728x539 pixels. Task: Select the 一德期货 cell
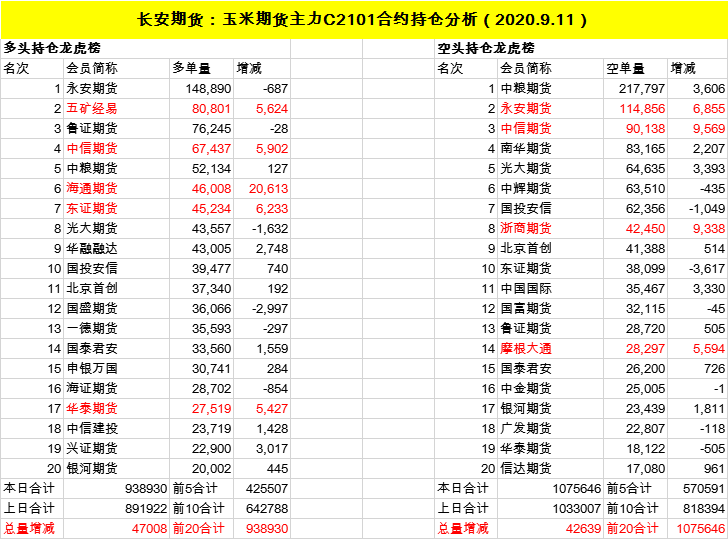(117, 328)
